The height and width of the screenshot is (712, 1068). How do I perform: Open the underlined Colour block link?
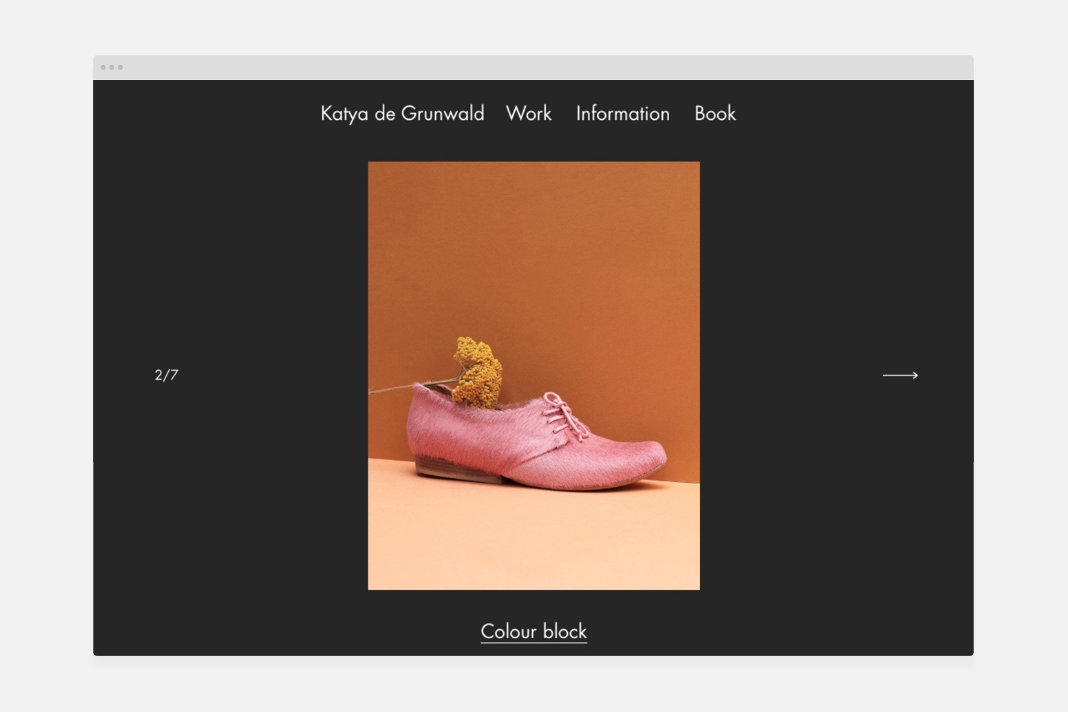[x=533, y=632]
